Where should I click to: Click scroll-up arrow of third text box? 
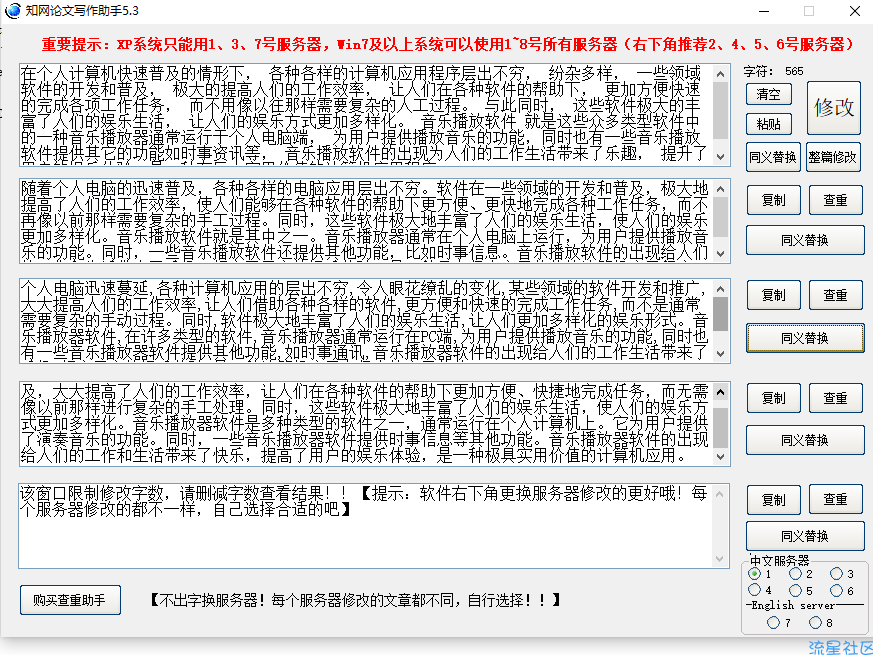(x=720, y=289)
